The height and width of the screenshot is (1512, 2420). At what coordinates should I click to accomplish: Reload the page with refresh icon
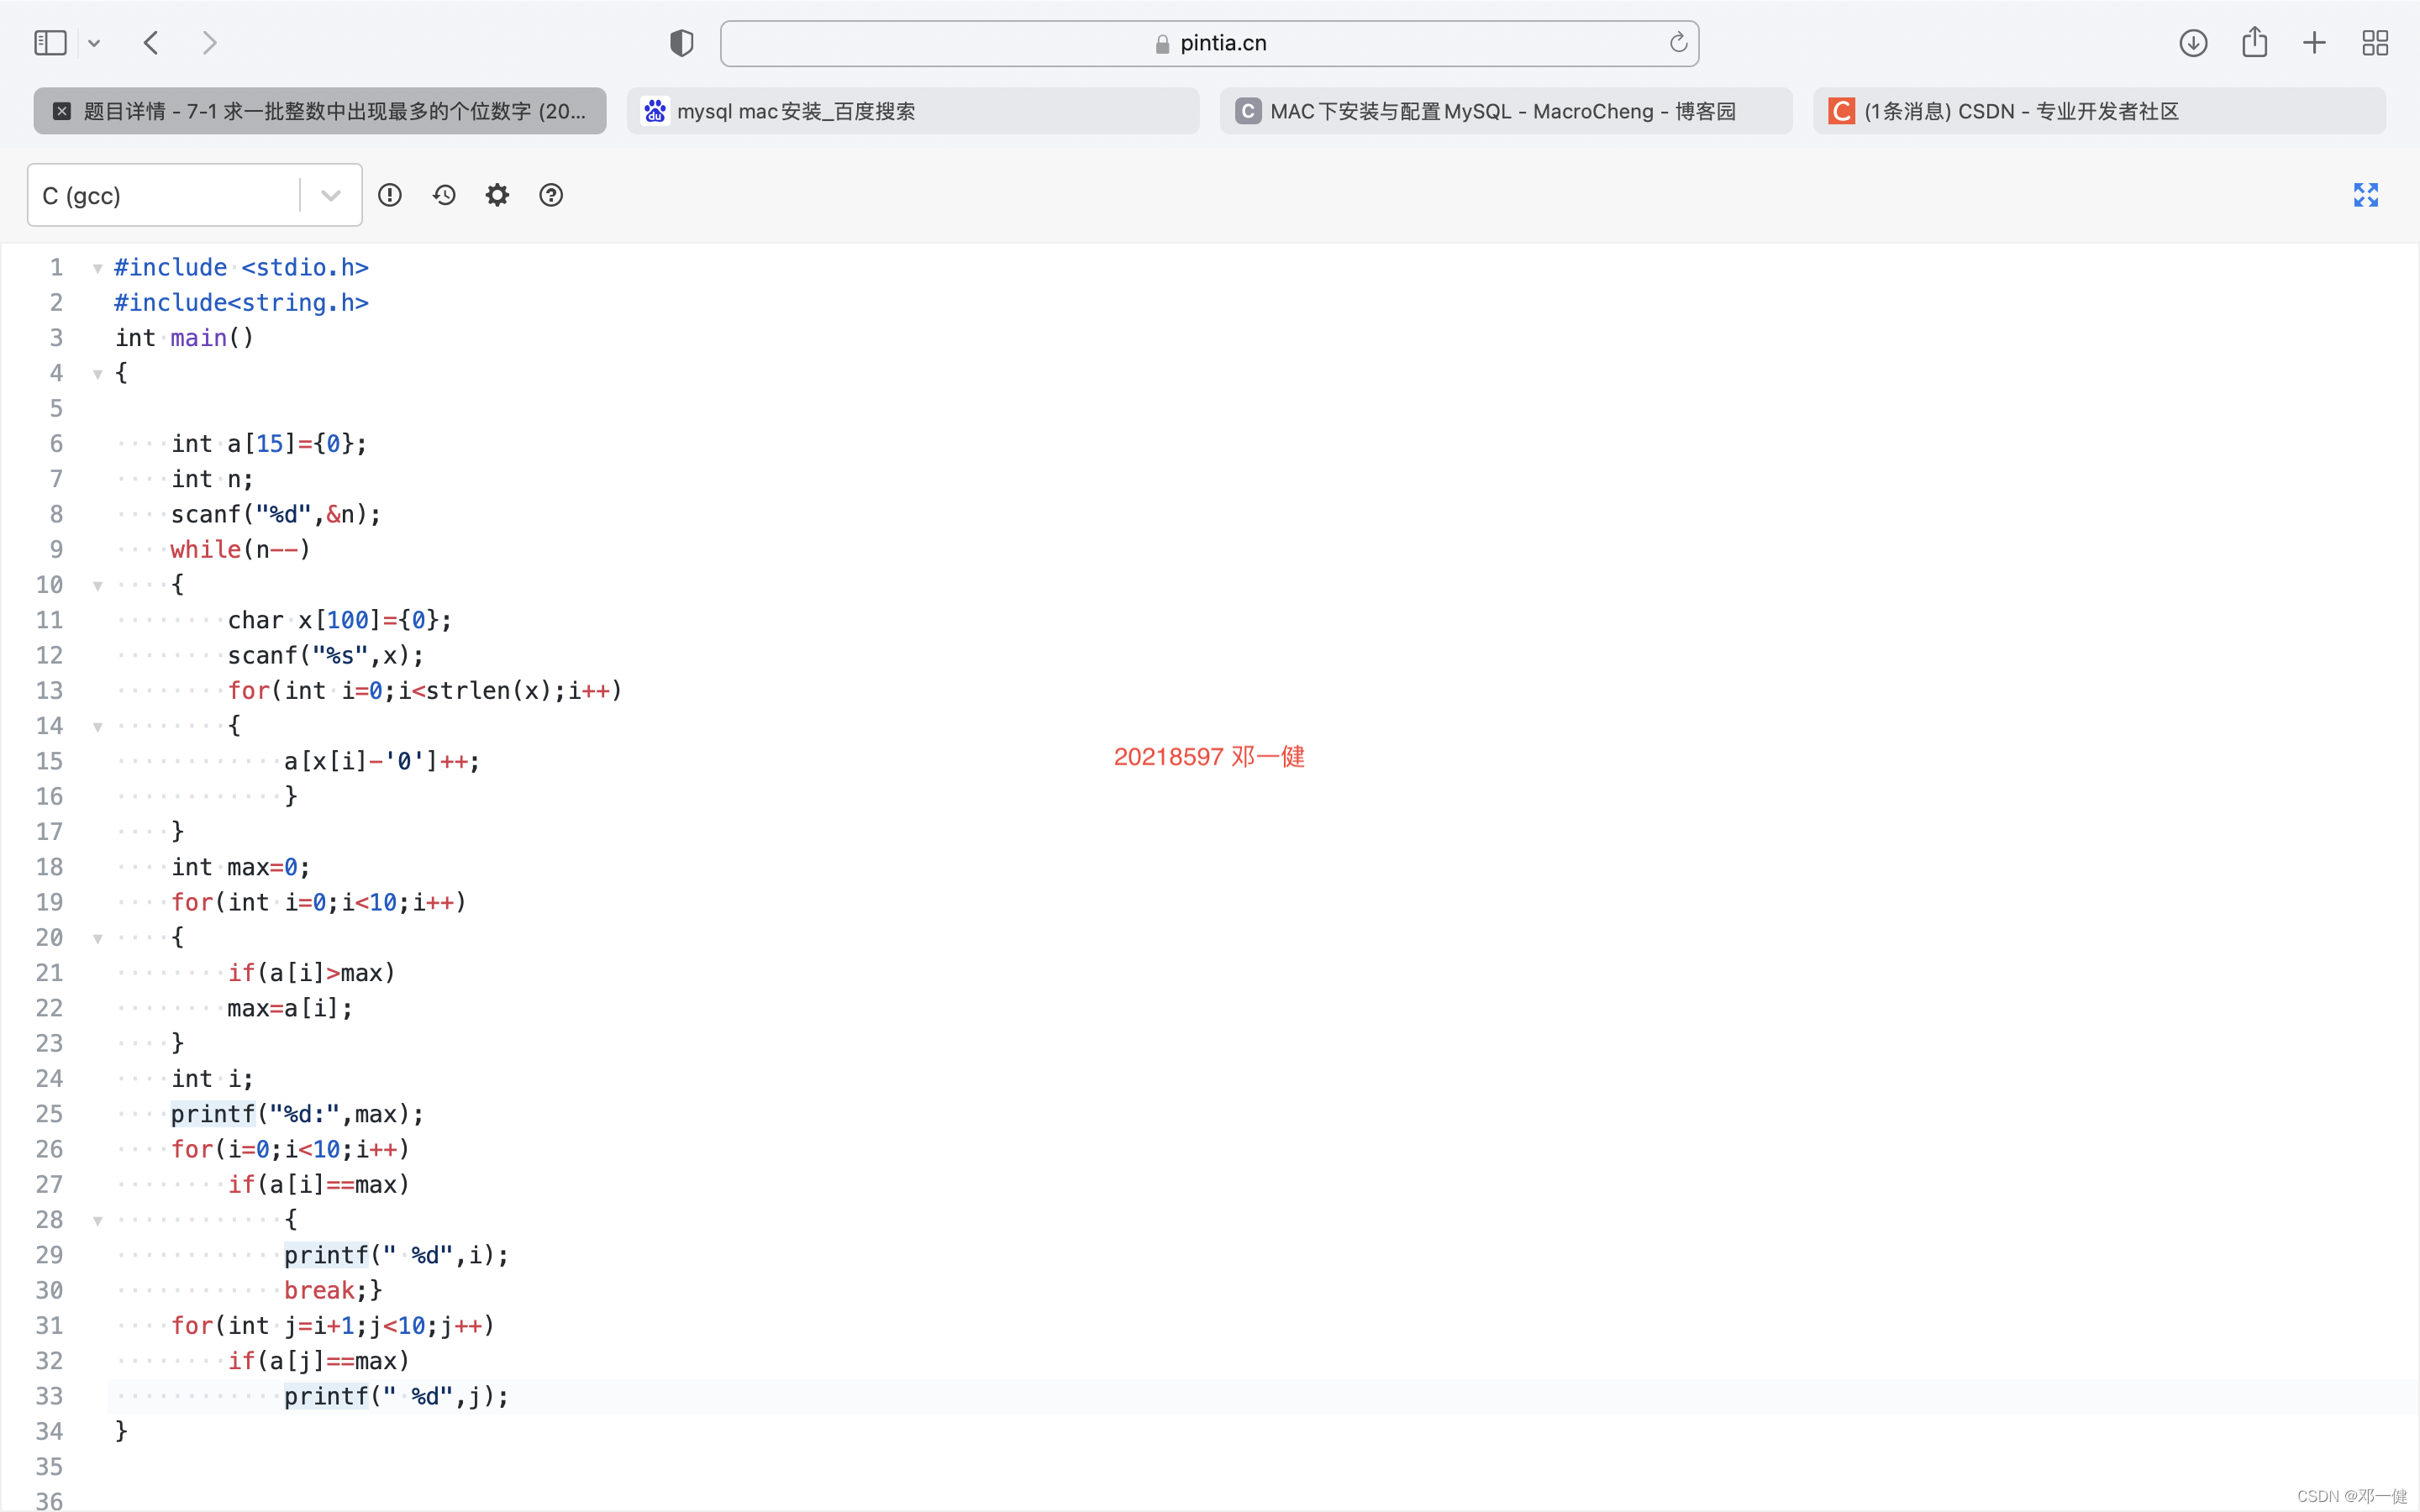[x=1678, y=43]
